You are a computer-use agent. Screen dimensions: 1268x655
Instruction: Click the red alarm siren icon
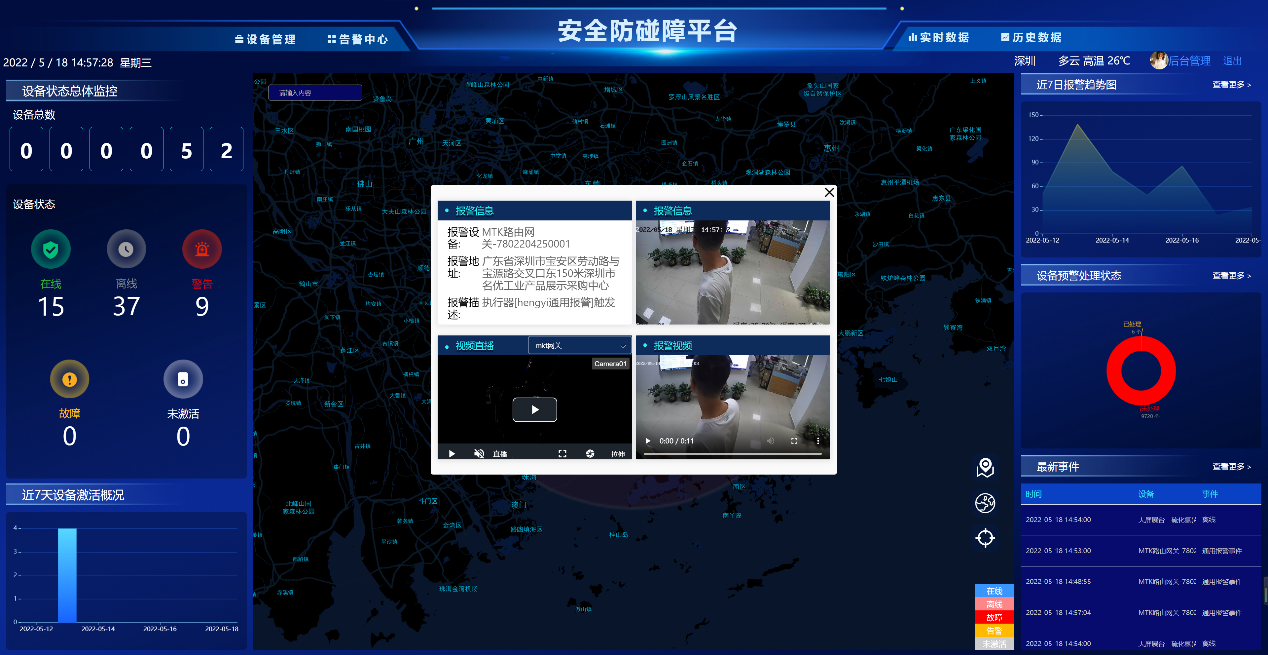tap(202, 249)
